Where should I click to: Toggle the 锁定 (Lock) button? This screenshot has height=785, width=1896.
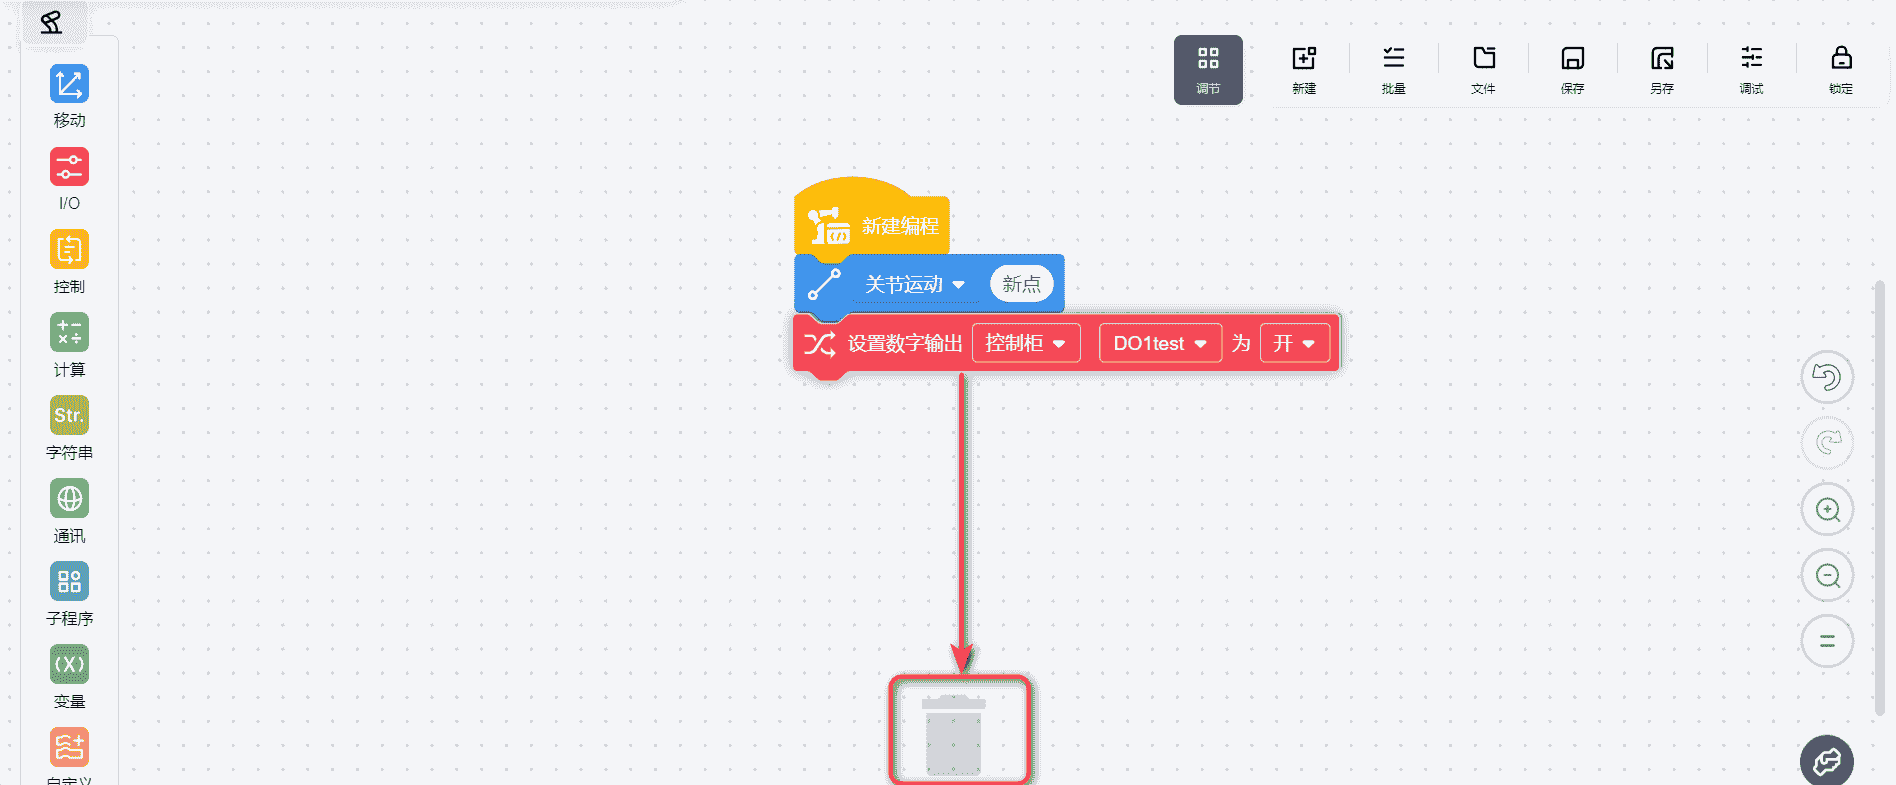pos(1841,69)
